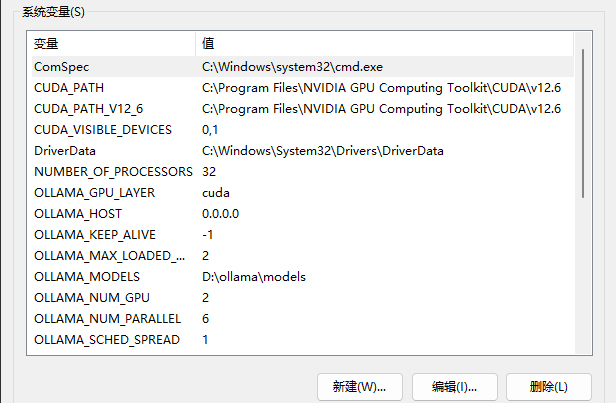Select the CUDA_PATH variable row
616x403 pixels.
pos(302,88)
